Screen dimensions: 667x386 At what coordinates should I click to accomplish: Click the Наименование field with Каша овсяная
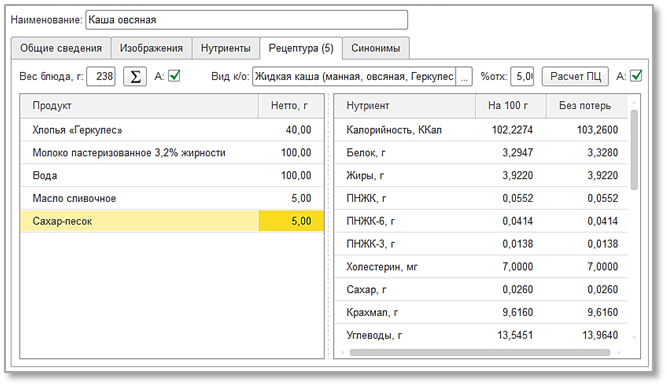coord(246,20)
